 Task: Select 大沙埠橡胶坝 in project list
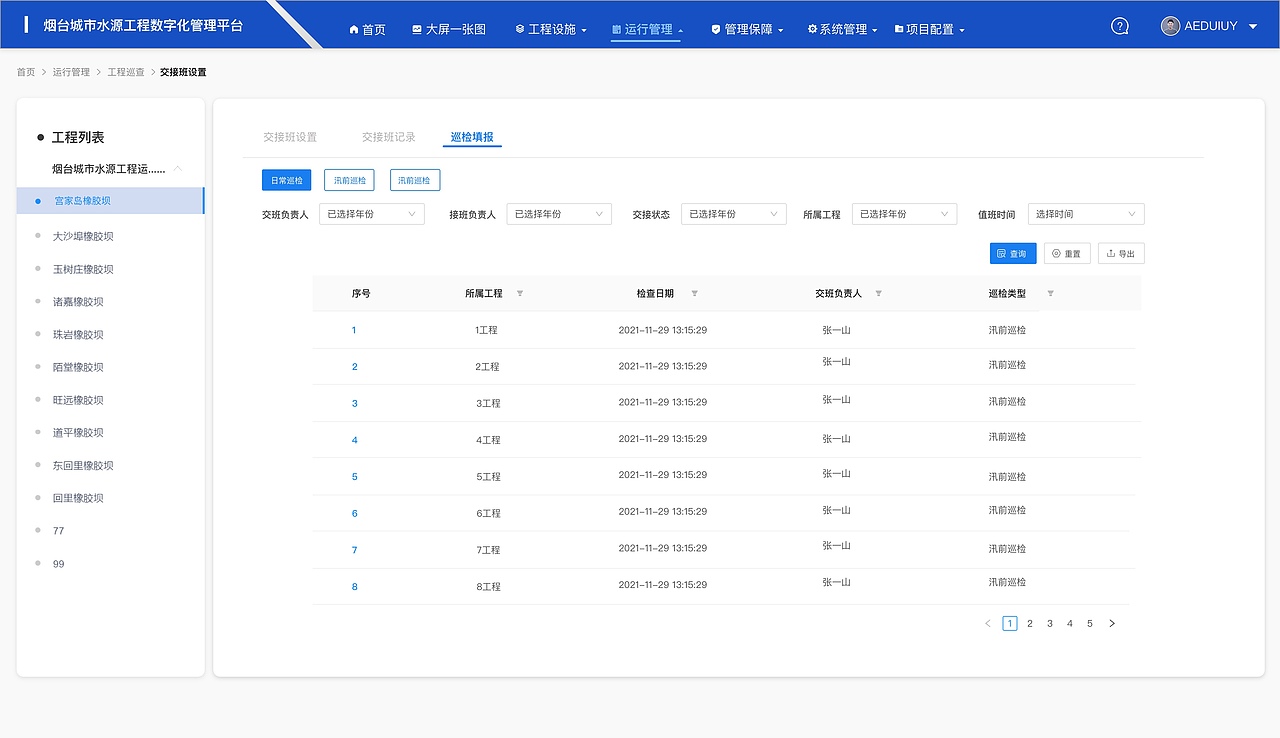[83, 237]
